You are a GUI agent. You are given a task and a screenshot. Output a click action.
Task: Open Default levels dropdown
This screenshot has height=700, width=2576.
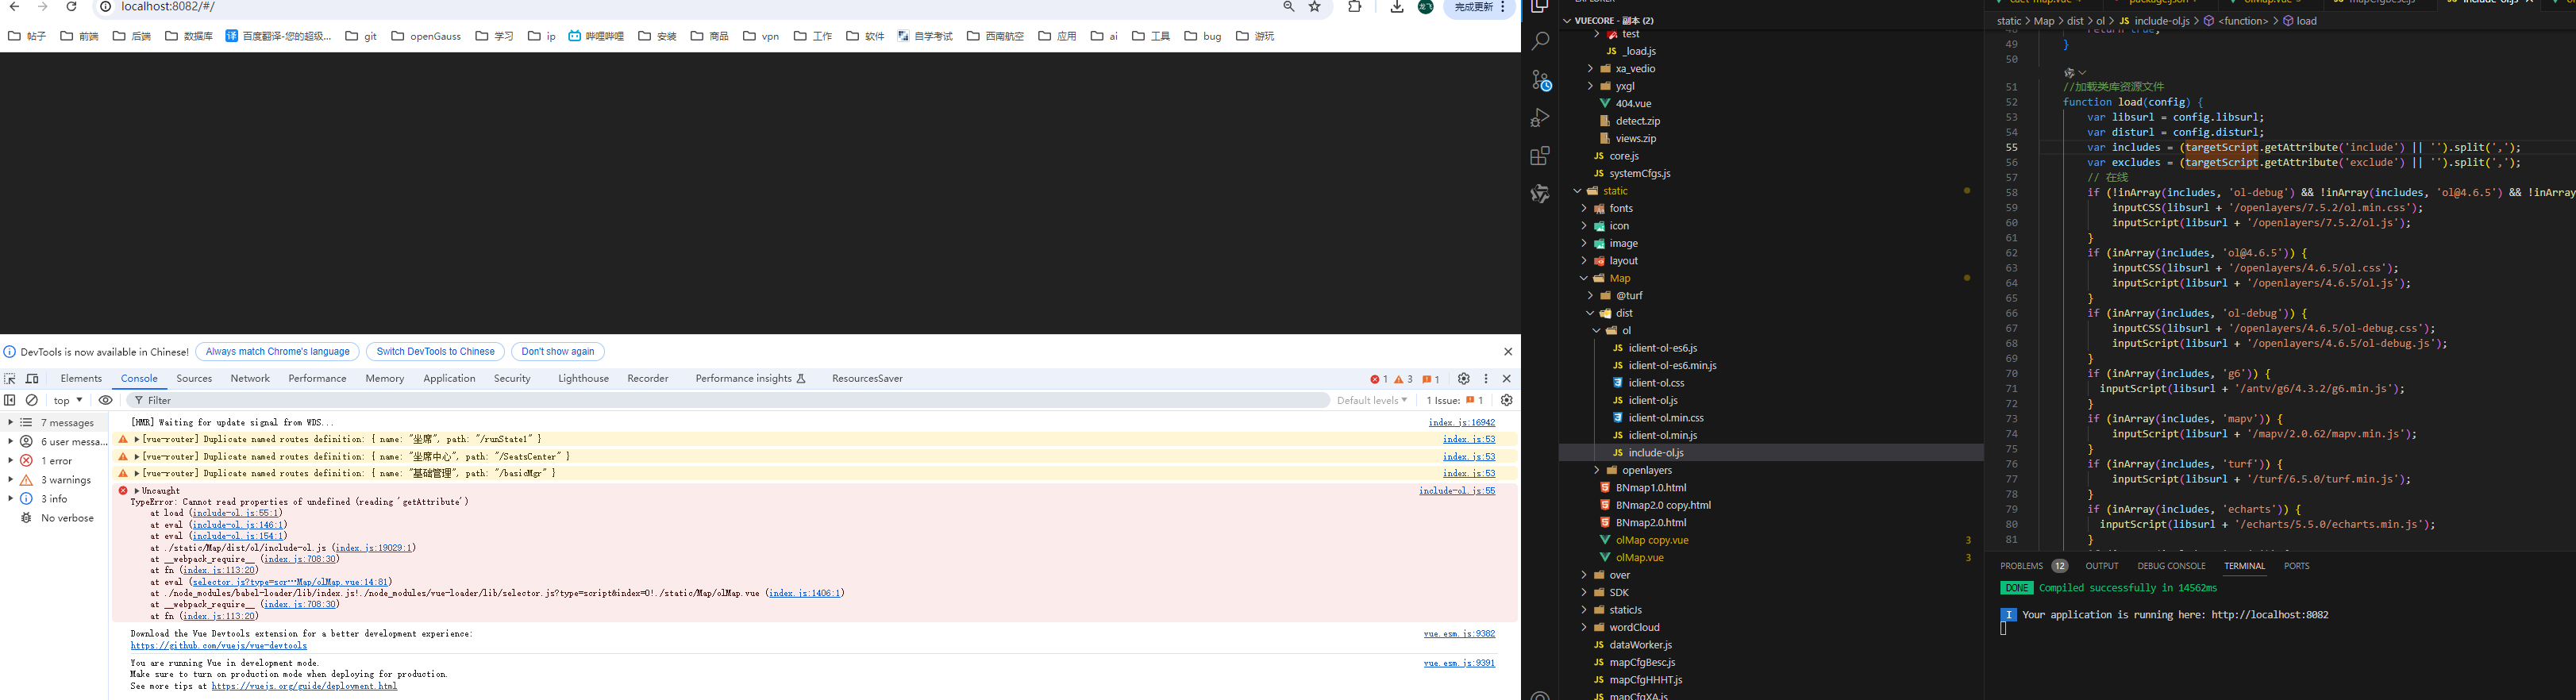tap(1372, 400)
